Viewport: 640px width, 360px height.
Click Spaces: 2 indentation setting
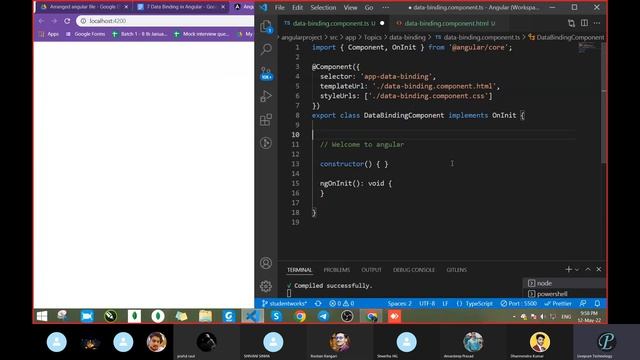[400, 303]
